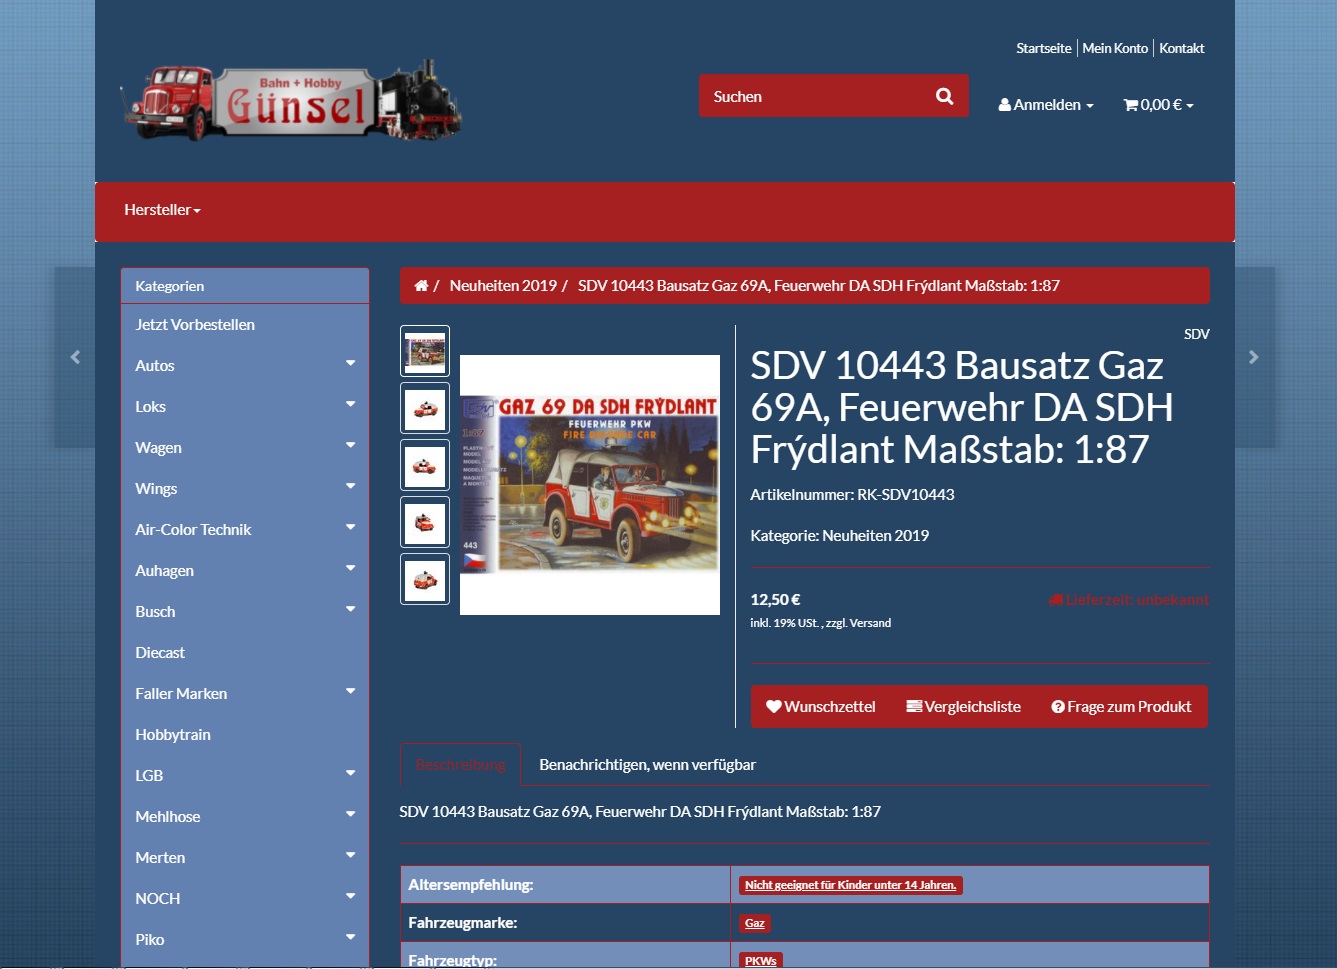Screen dimensions: 1337x969
Task: Click the previous arrow on left edge
Action: [75, 357]
